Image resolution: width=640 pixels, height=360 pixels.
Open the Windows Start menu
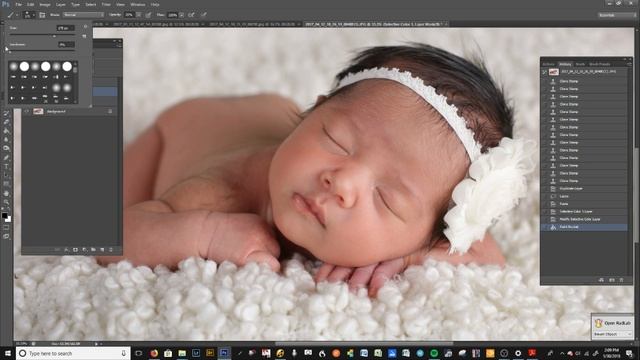pyautogui.click(x=7, y=353)
